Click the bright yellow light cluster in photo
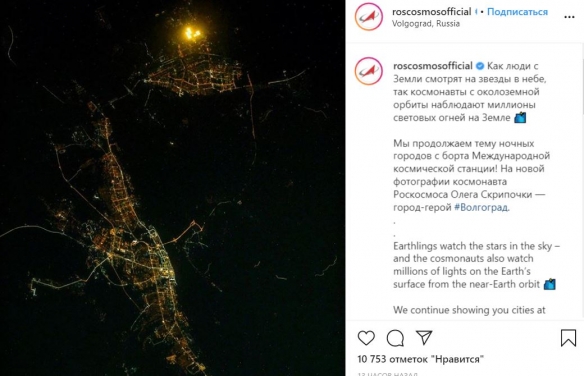The height and width of the screenshot is (376, 584). click(x=193, y=33)
